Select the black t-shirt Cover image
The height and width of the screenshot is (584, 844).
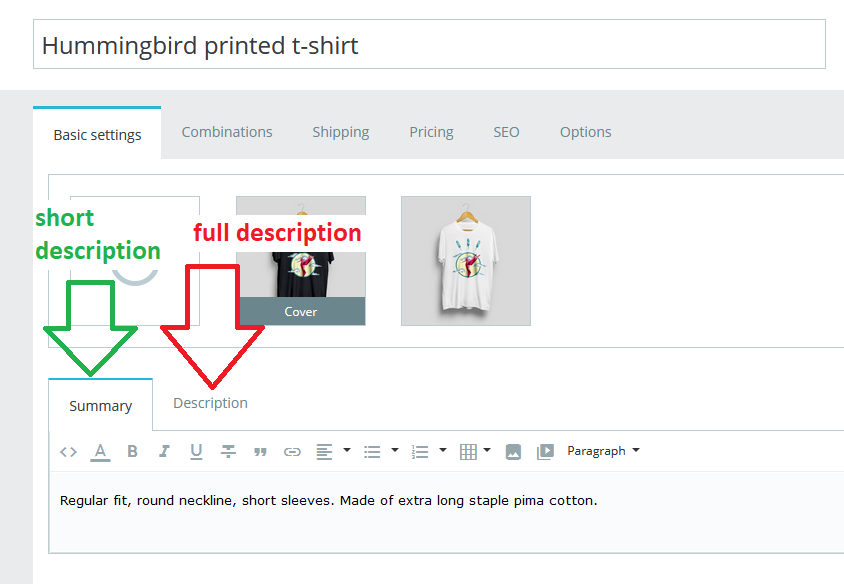tap(301, 261)
